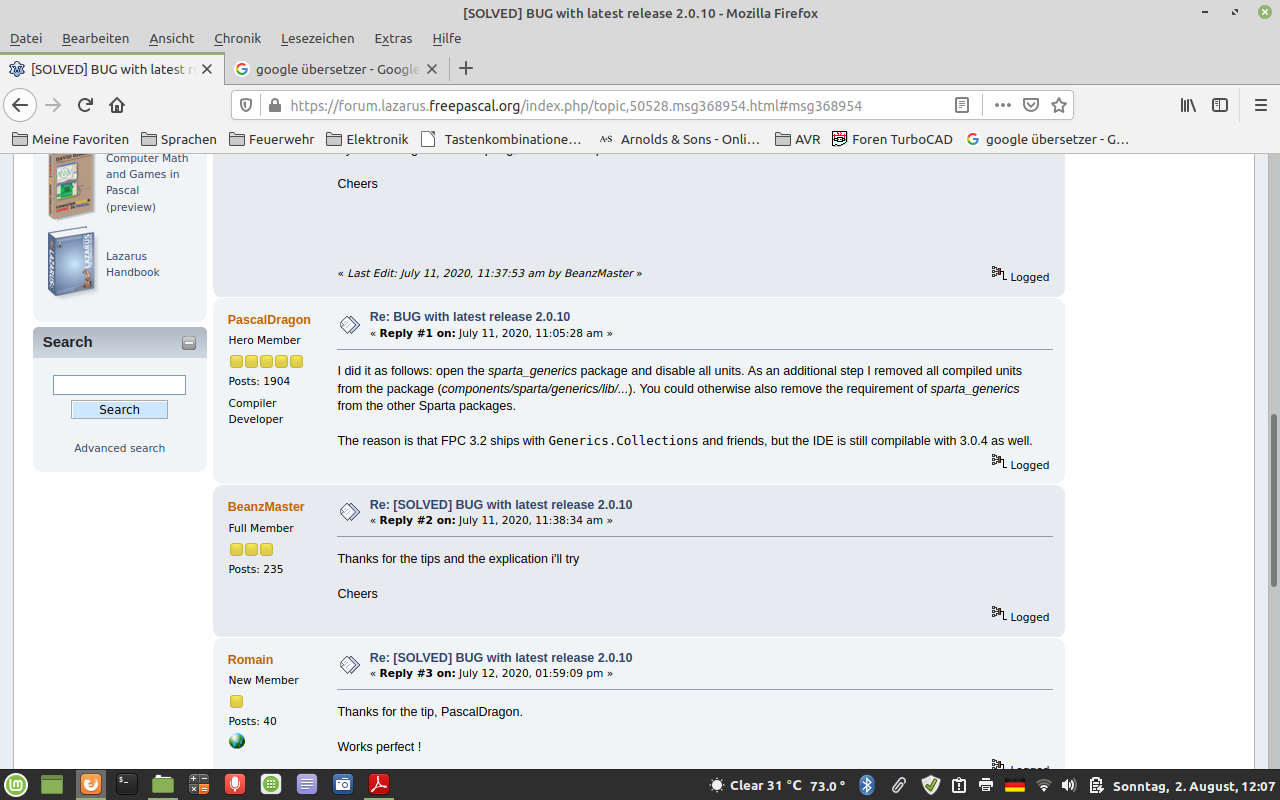Open the Advanced search link

point(119,448)
